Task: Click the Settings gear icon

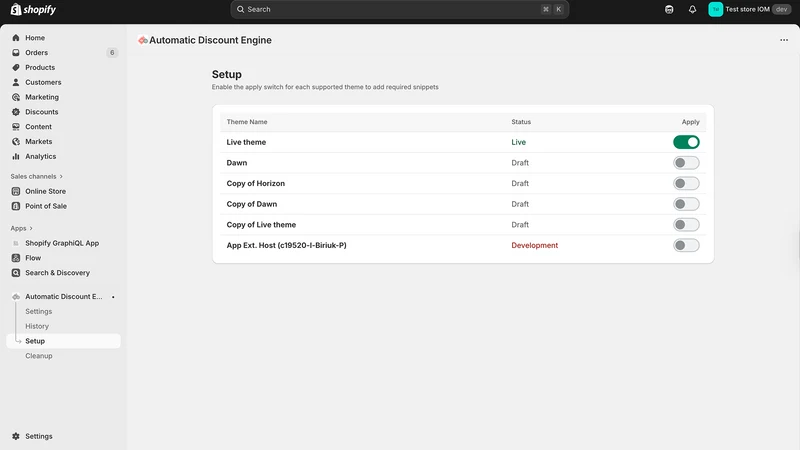Action: tap(16, 436)
